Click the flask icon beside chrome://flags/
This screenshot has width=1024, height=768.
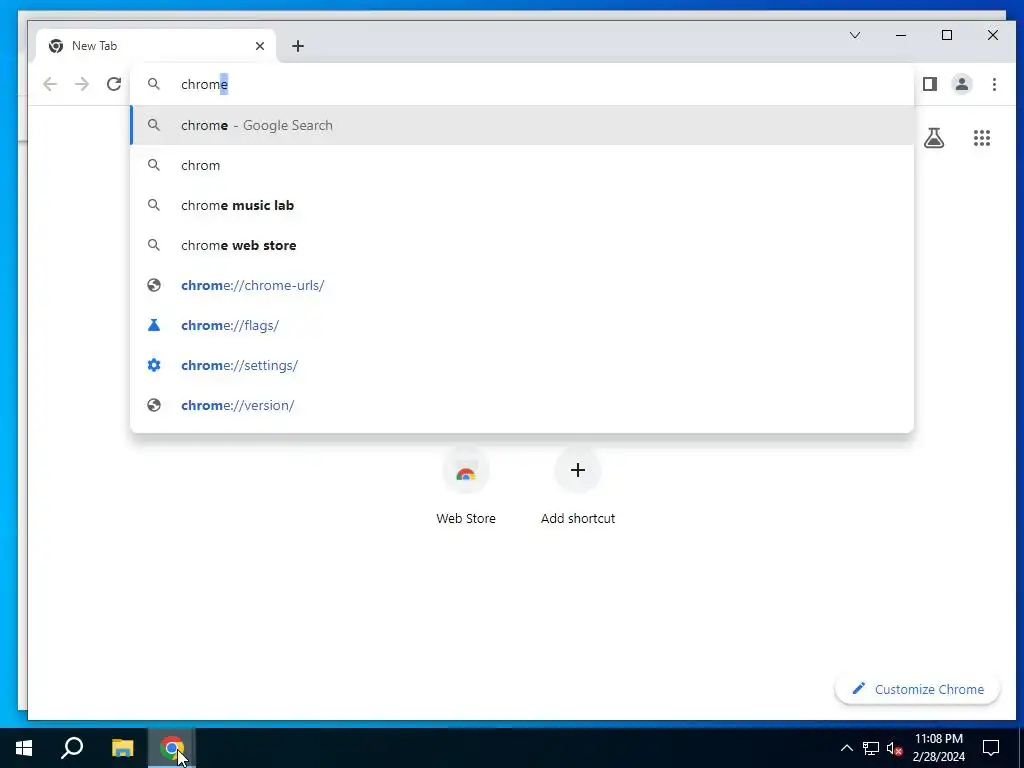[x=153, y=325]
